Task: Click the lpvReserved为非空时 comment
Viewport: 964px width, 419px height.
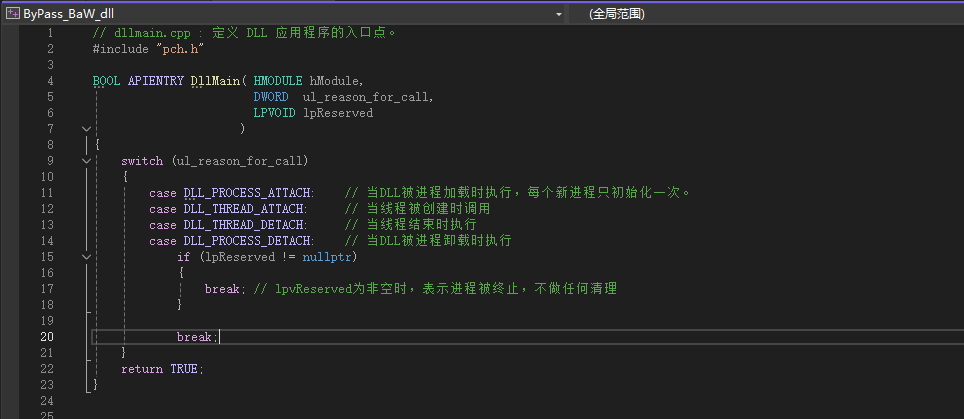Action: point(435,288)
